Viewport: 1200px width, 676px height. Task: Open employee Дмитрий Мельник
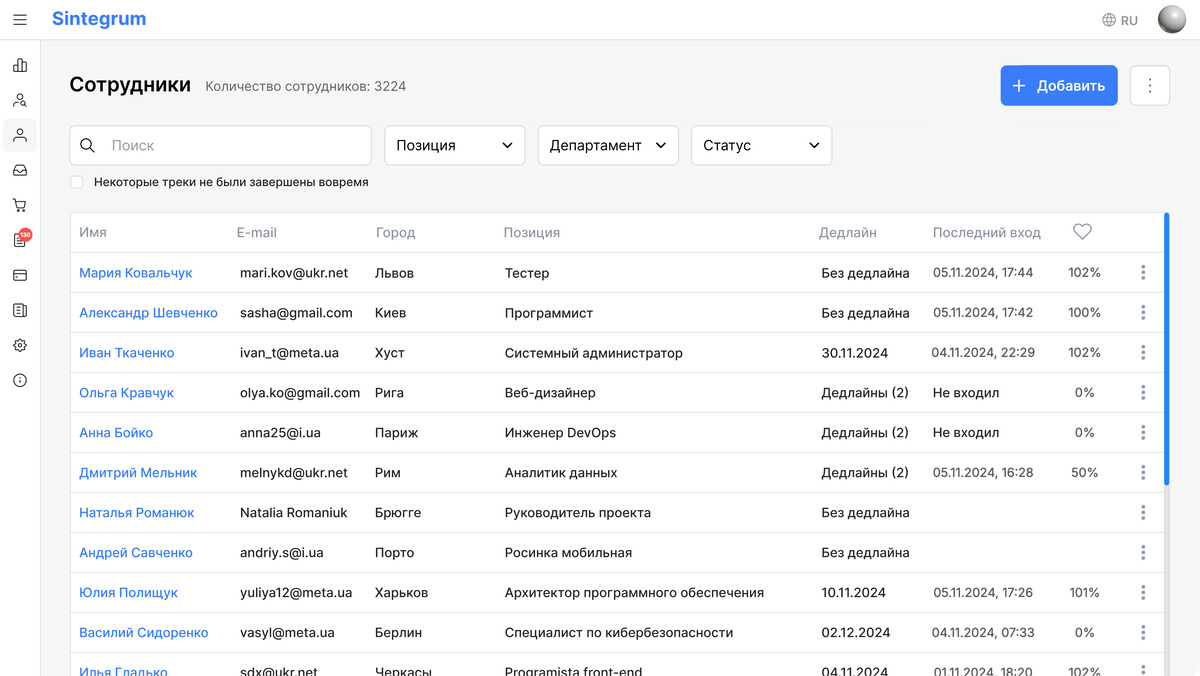tap(138, 472)
